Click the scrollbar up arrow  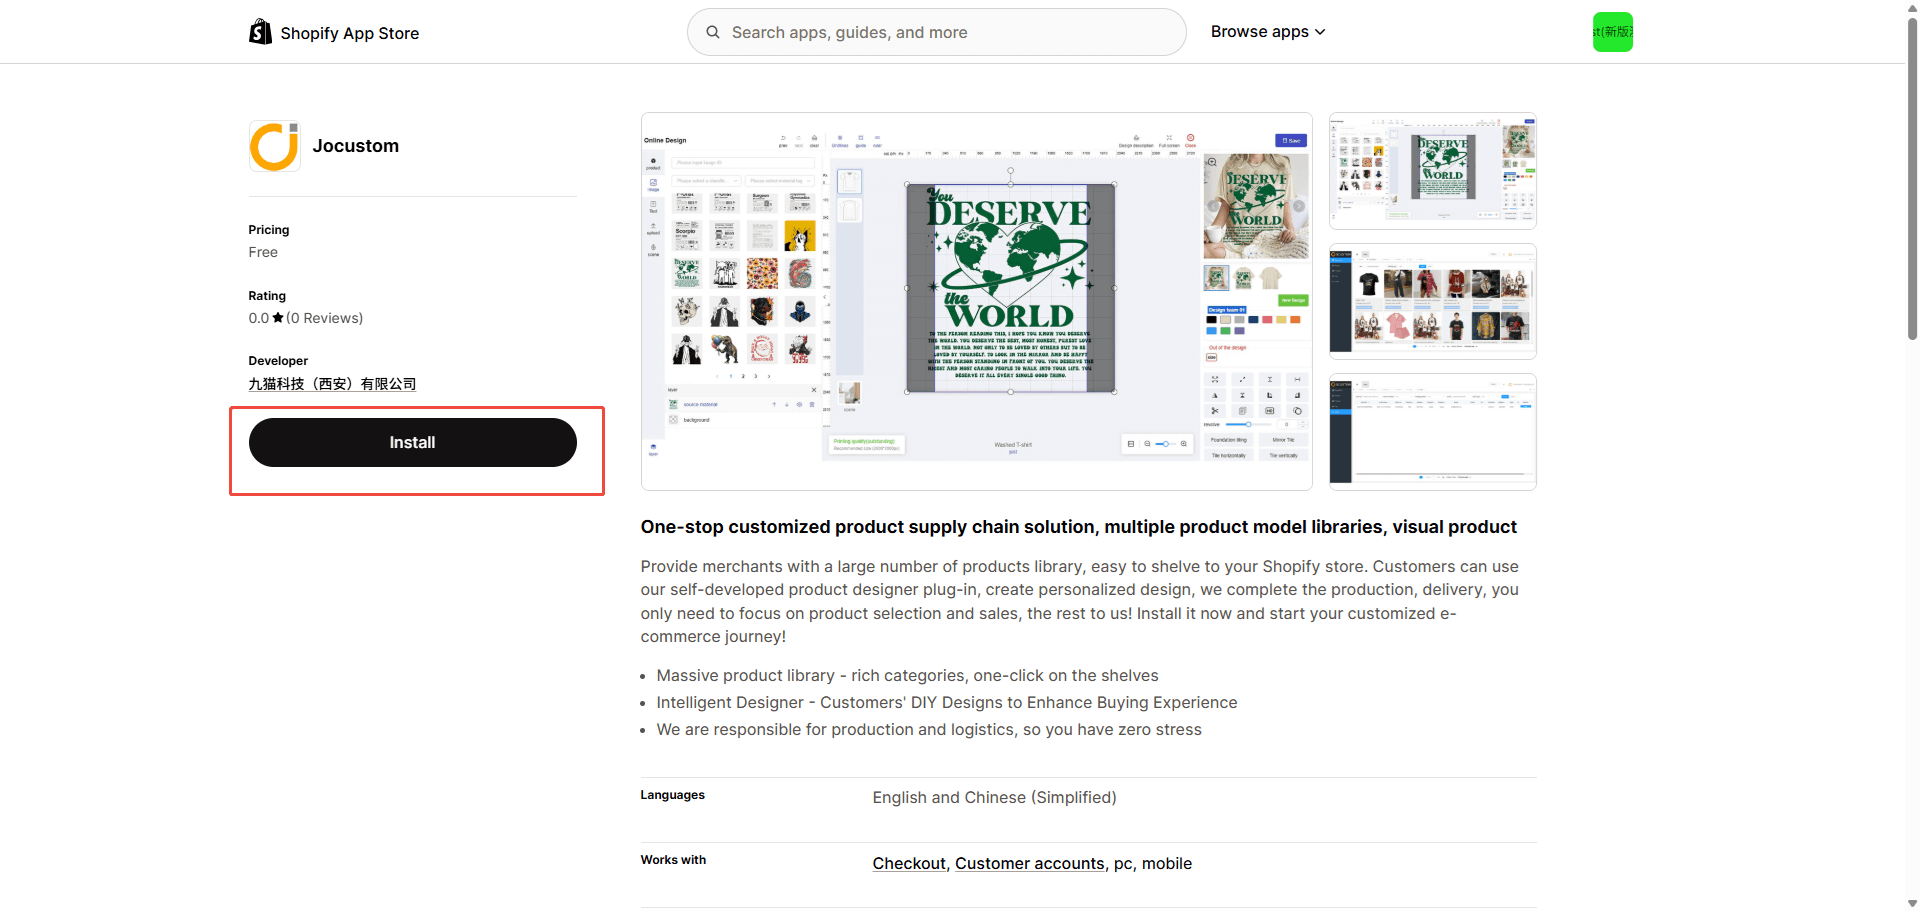[1912, 7]
